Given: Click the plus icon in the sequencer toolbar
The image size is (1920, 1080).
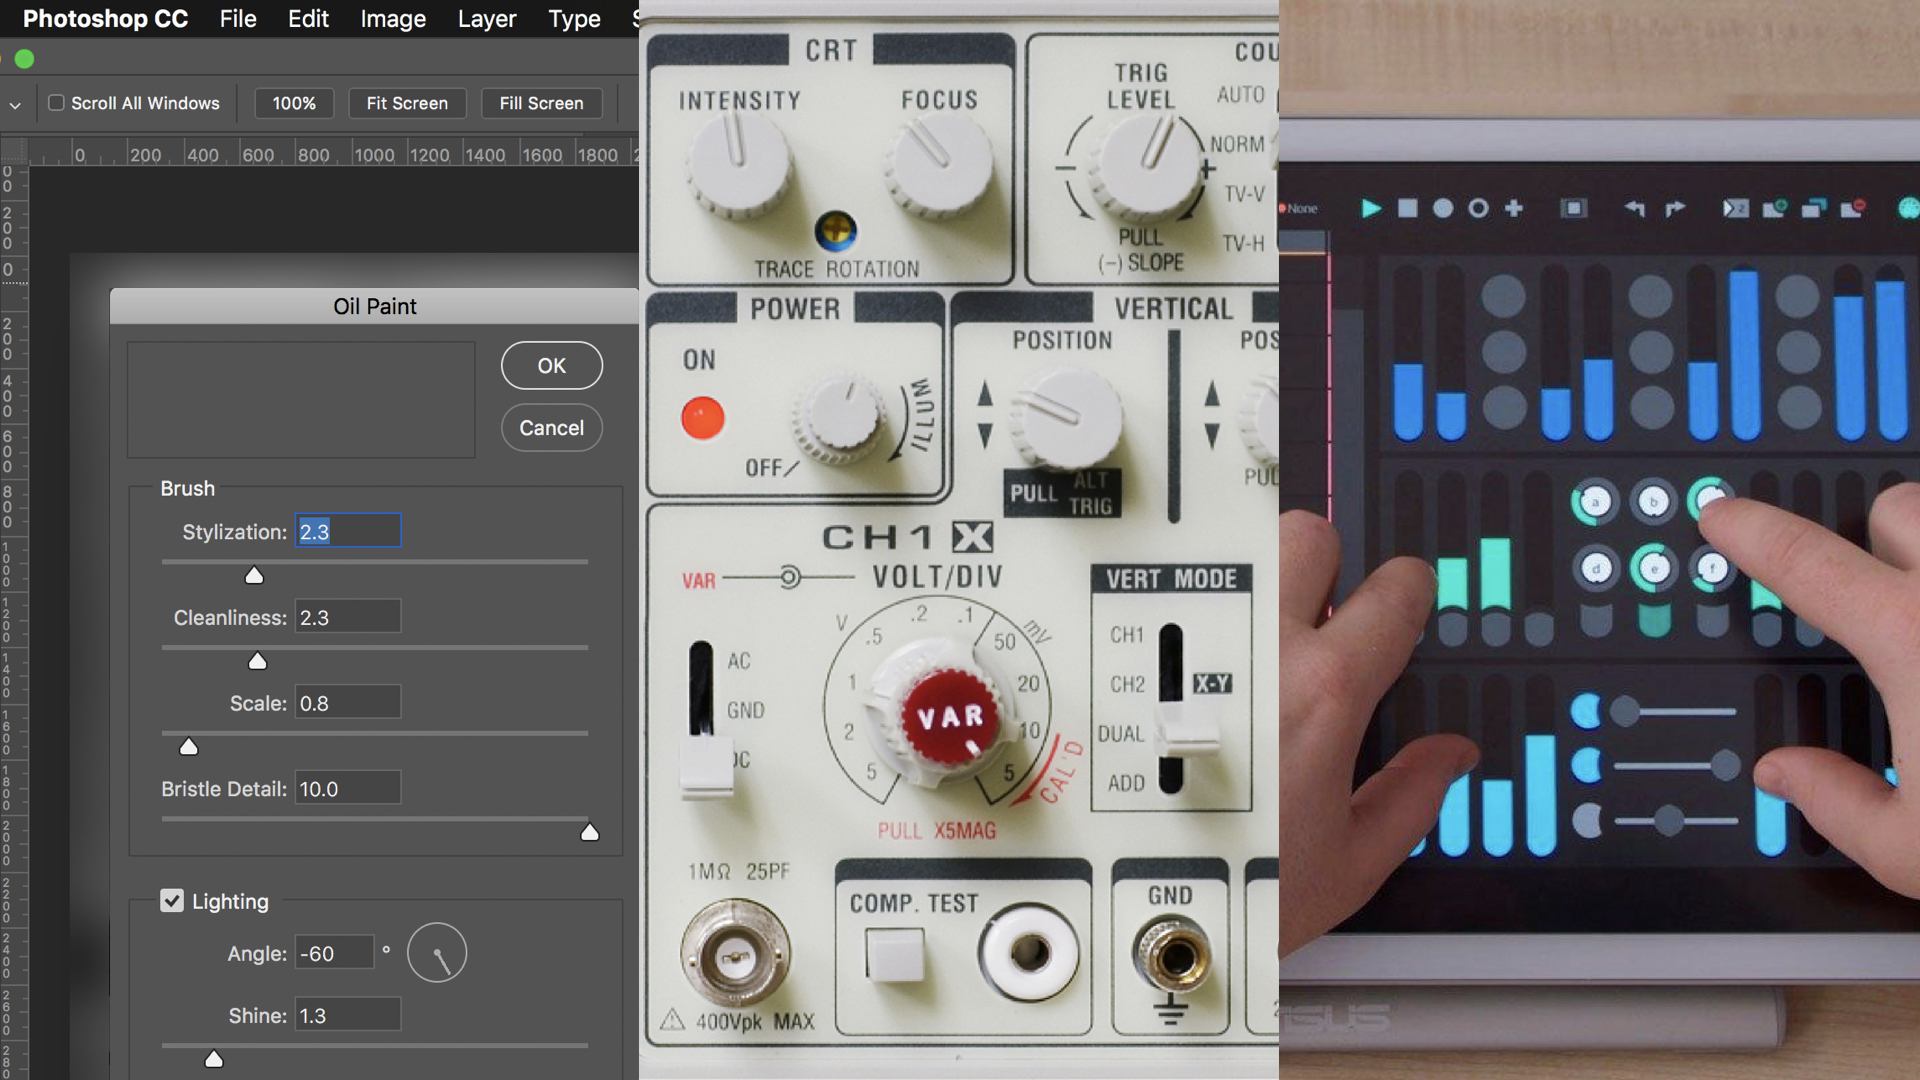Looking at the screenshot, I should click(x=1513, y=208).
